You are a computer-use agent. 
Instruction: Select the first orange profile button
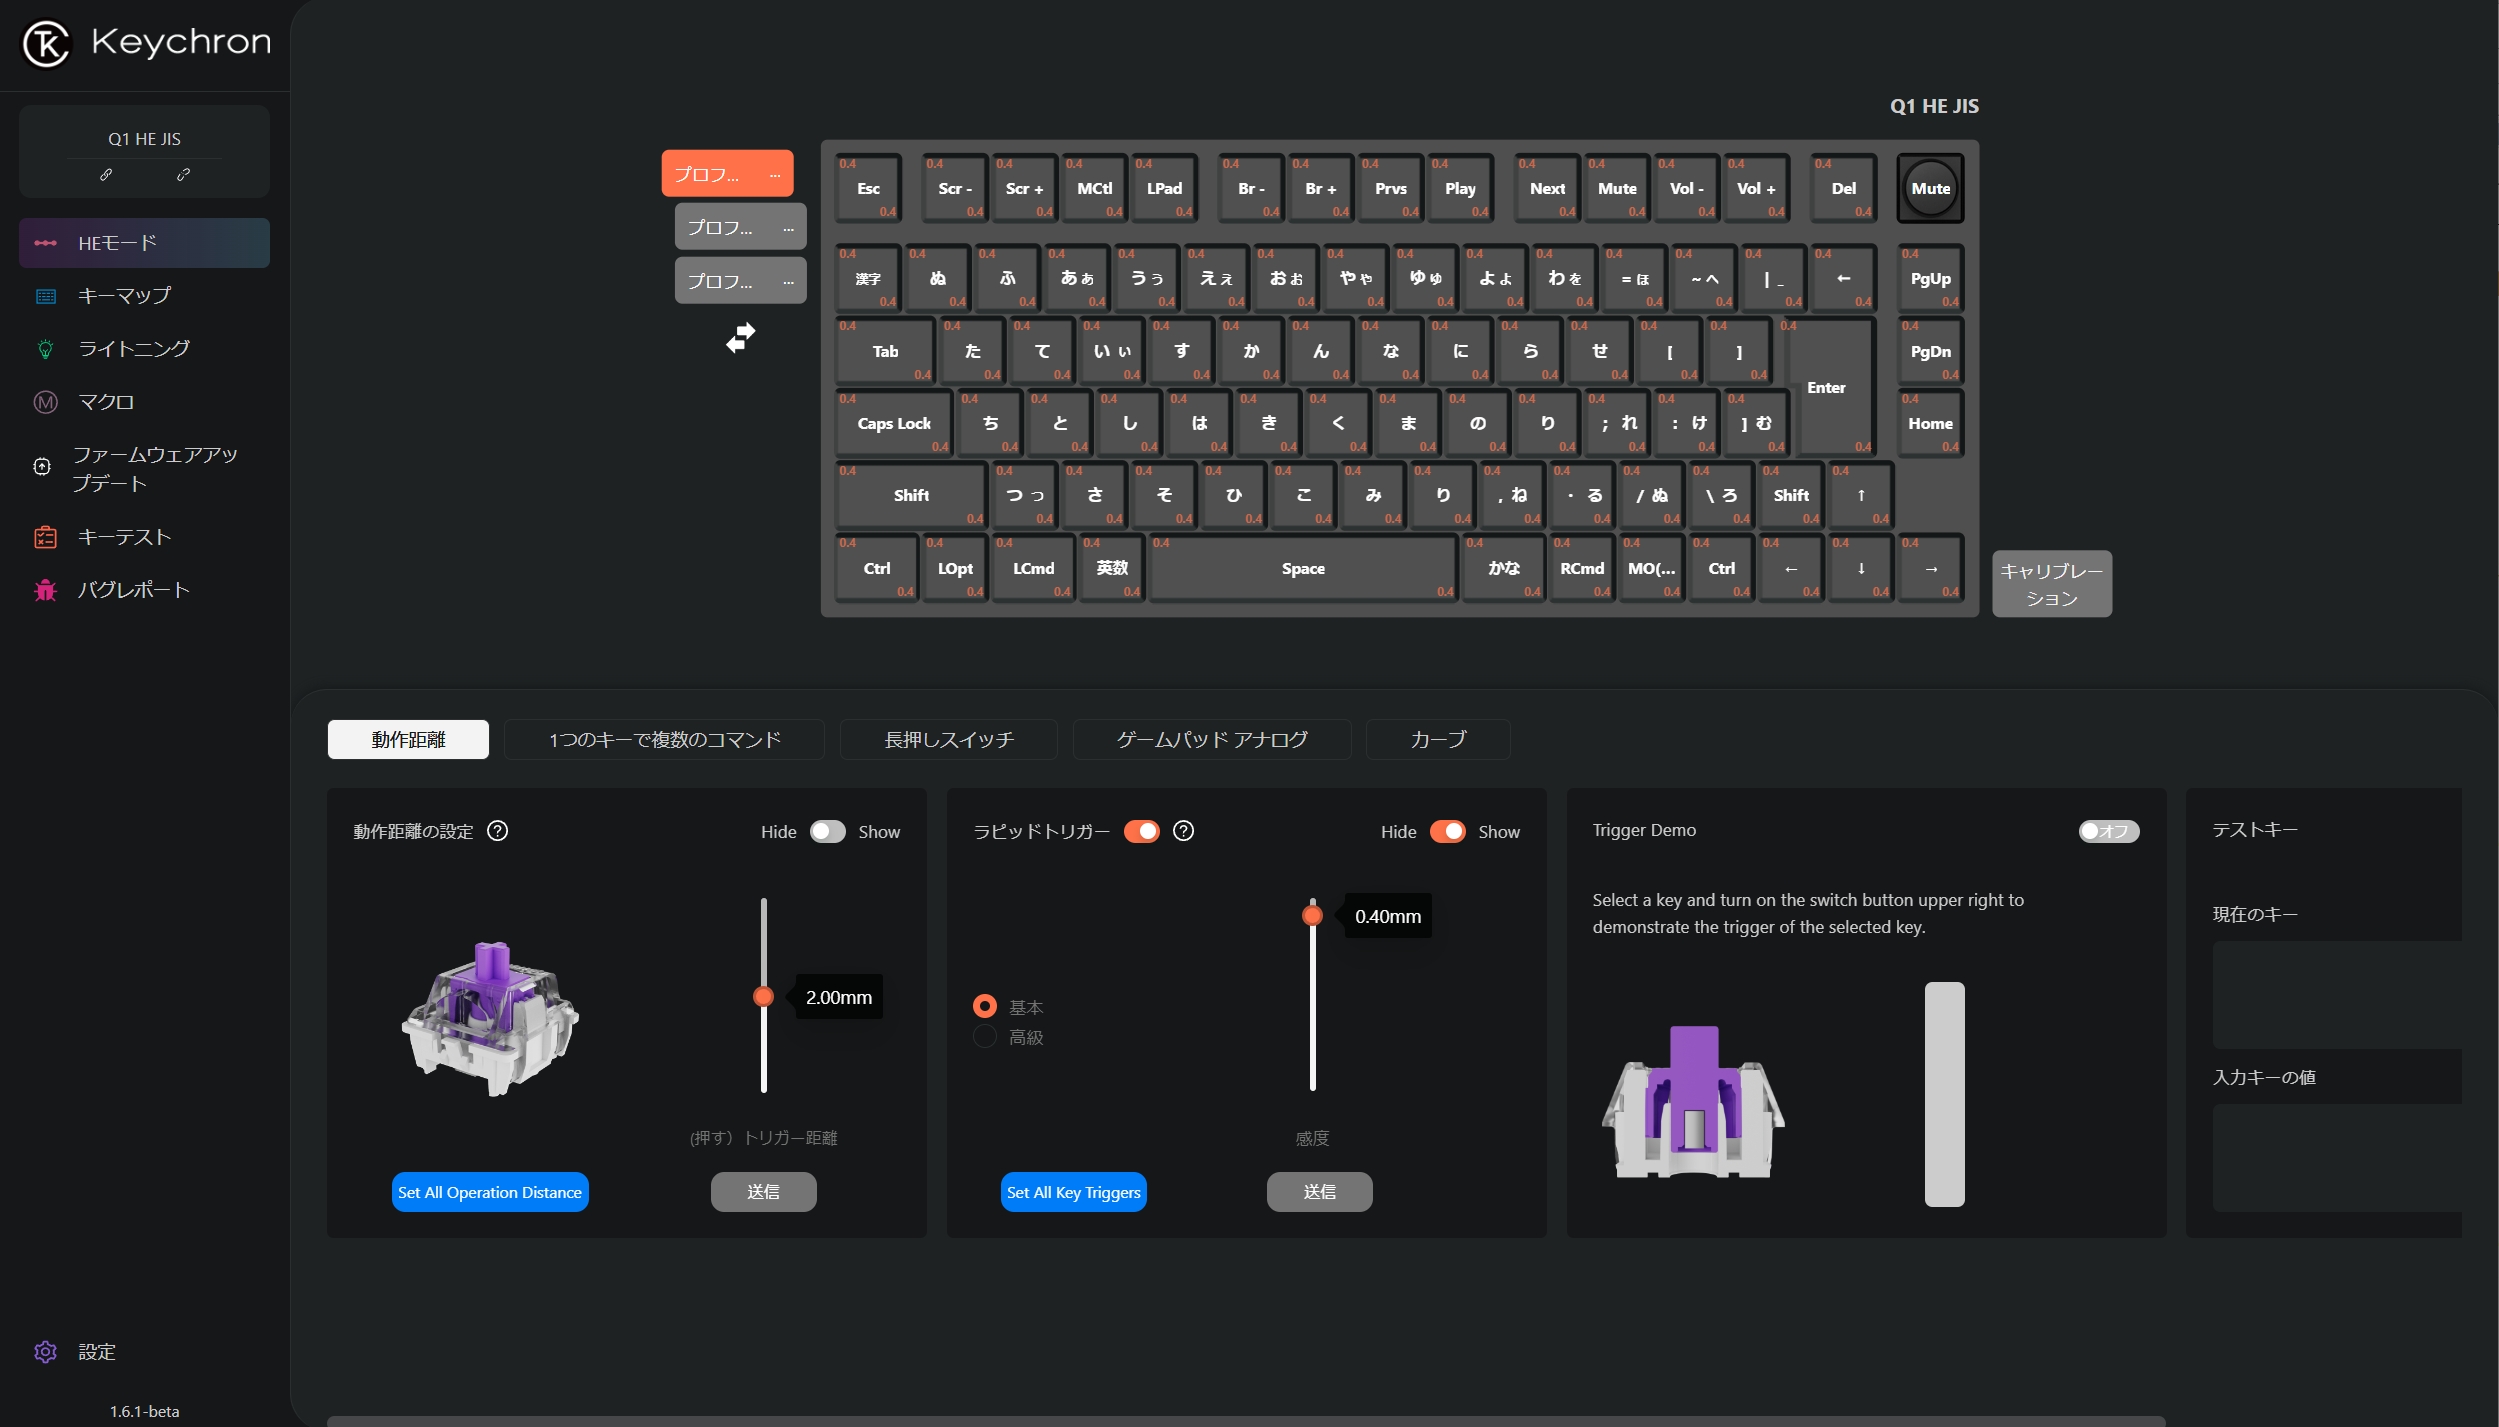[x=727, y=174]
